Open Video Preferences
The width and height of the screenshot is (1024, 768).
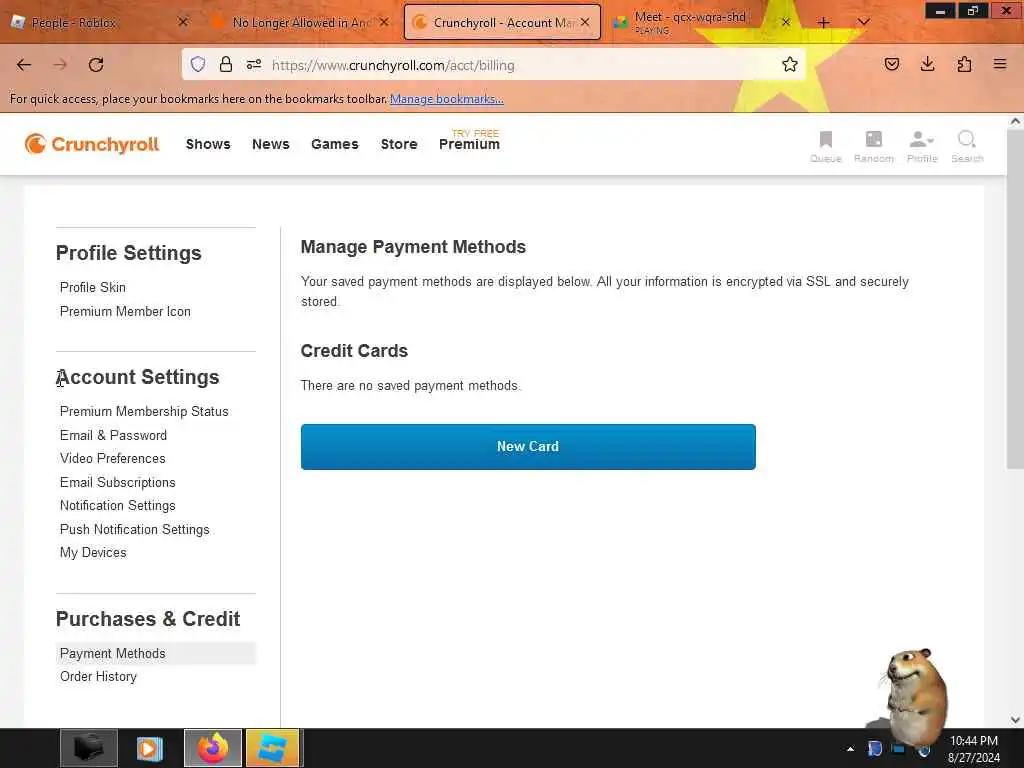113,458
